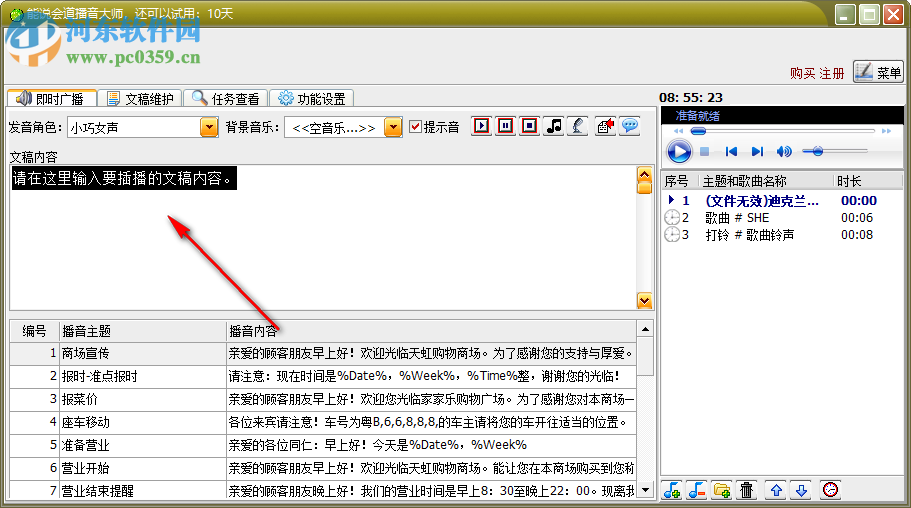Switch to the 文稿维护 tab
911x508 pixels.
point(140,98)
